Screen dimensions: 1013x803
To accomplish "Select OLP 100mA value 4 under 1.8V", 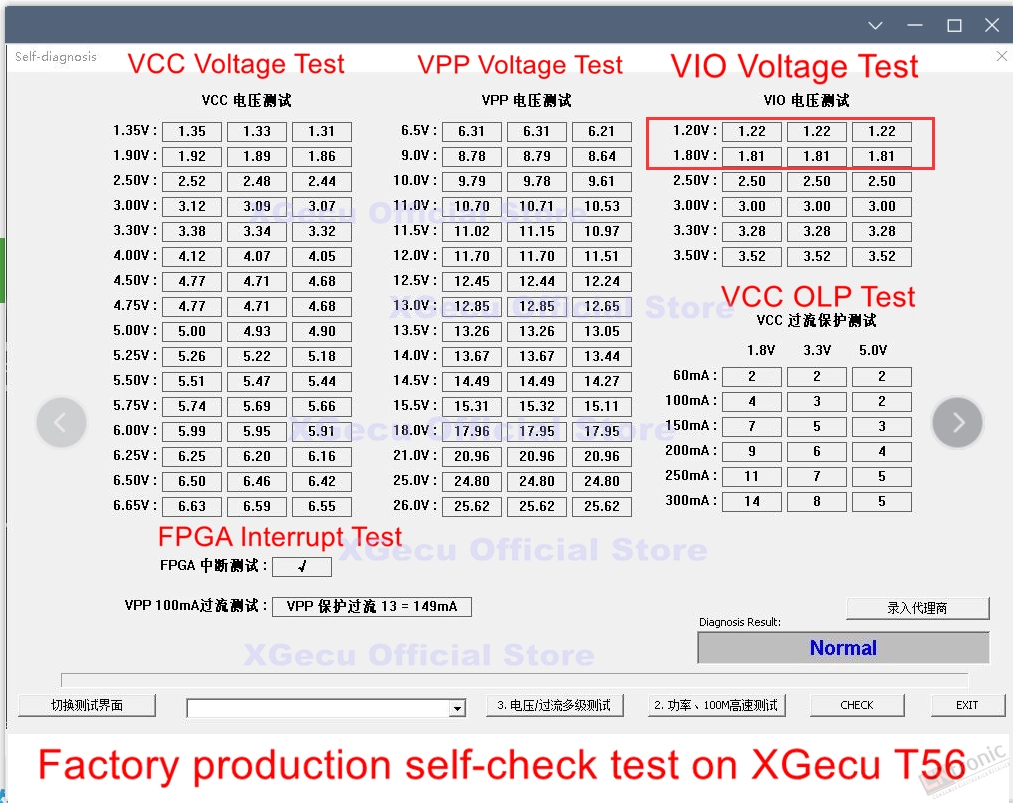I will [x=752, y=402].
